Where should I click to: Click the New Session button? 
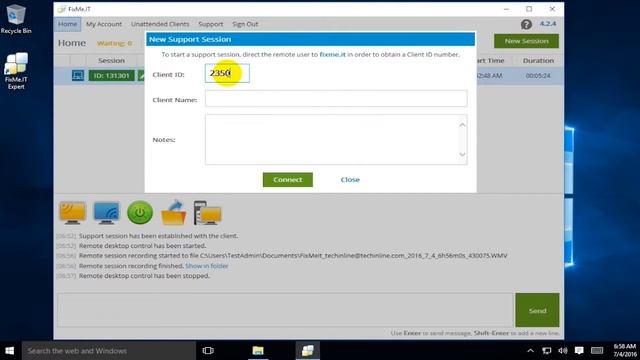point(526,41)
